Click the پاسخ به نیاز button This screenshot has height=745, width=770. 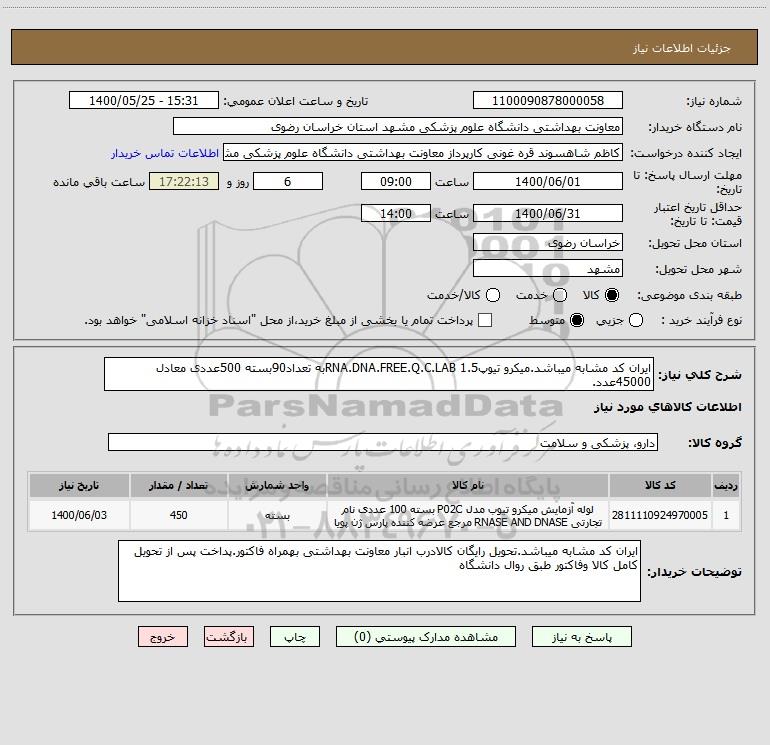pyautogui.click(x=581, y=637)
